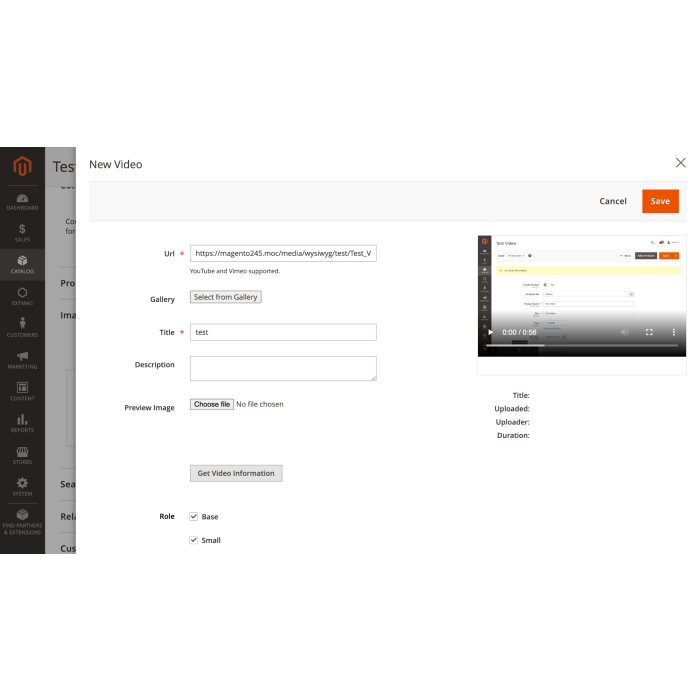Open the Sales sidebar menu
Viewport: 700px width, 700px height.
22,233
